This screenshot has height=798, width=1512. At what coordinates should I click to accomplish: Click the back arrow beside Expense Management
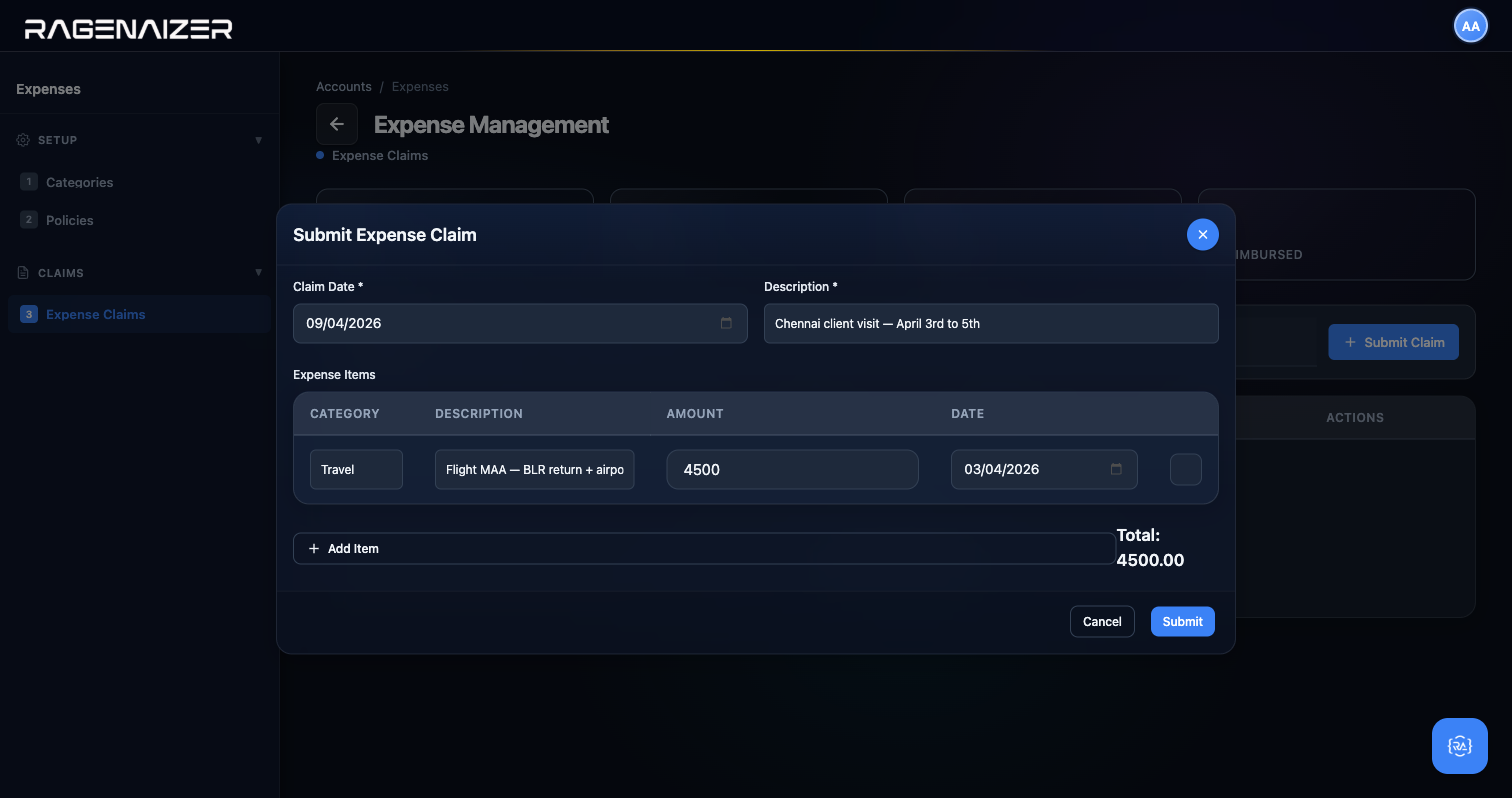(337, 124)
